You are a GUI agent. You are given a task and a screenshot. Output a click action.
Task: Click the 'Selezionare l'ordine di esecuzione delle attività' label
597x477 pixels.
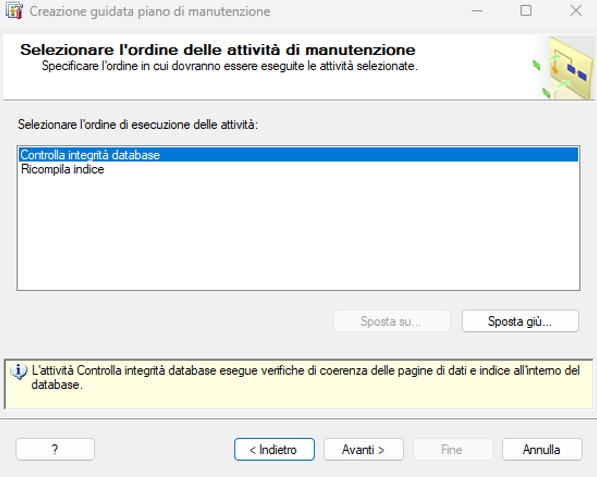[x=138, y=124]
